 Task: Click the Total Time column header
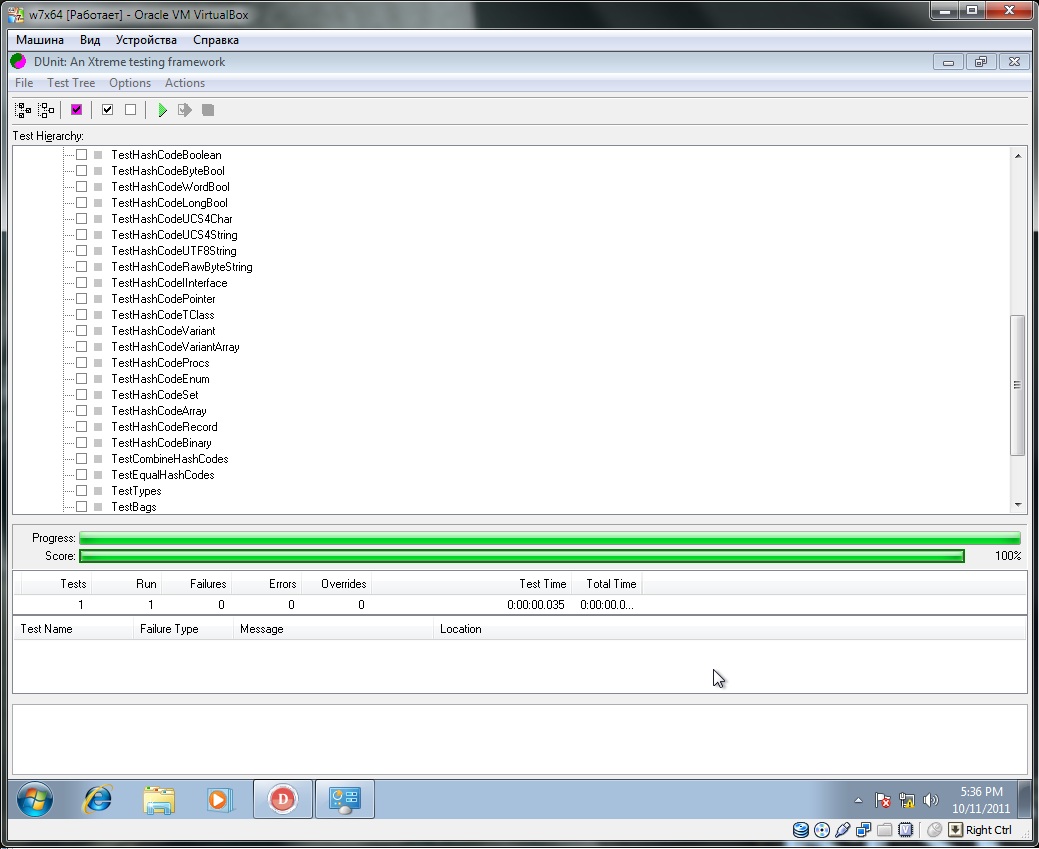(x=607, y=584)
